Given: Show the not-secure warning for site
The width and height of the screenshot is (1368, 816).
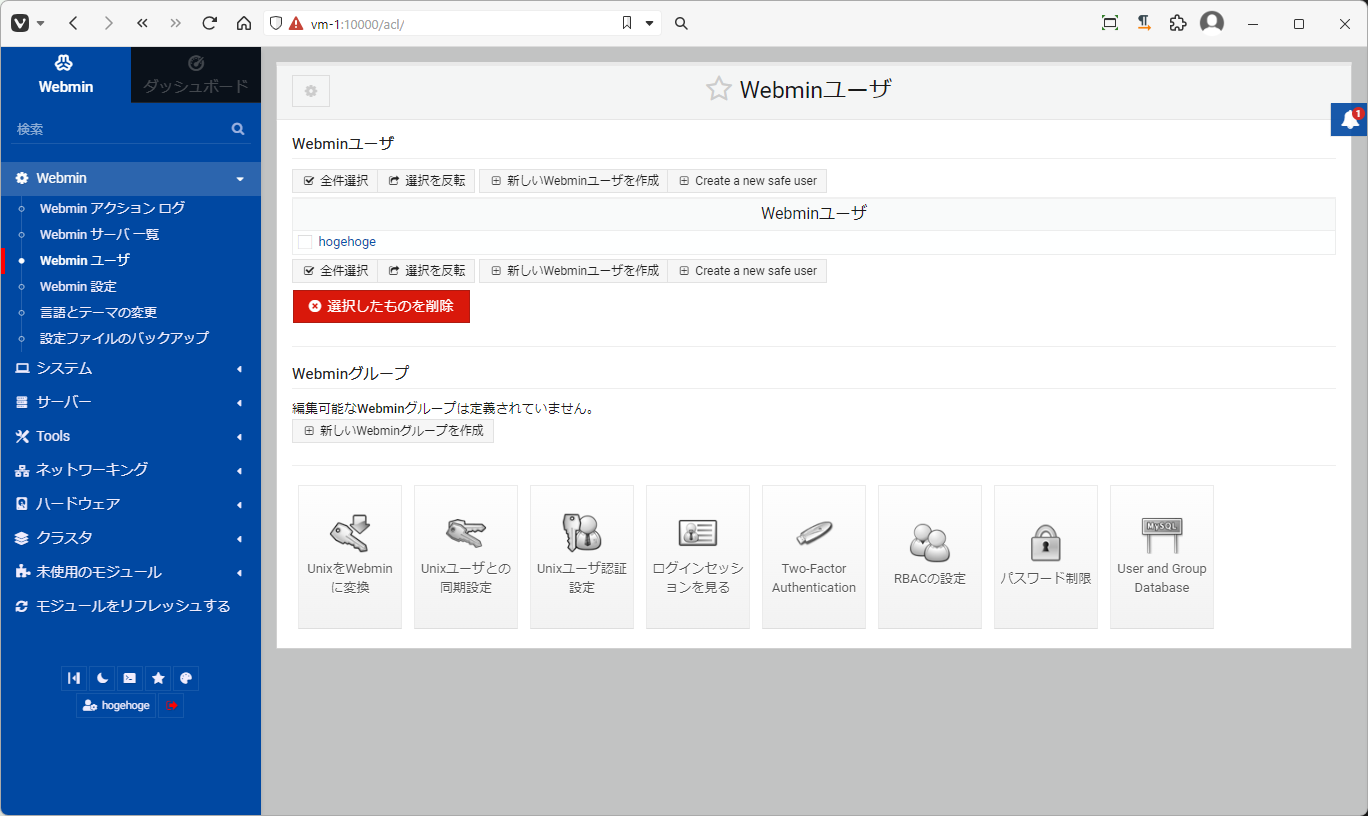Looking at the screenshot, I should coord(296,23).
